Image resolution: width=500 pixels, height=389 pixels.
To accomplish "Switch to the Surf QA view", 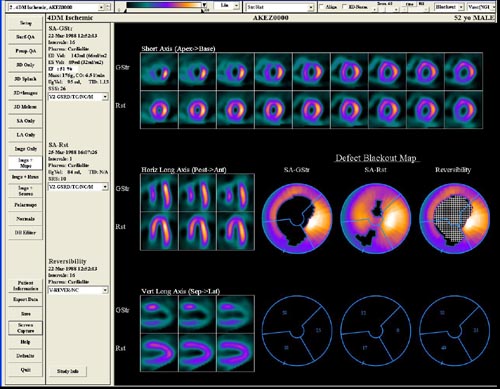I will [x=26, y=37].
